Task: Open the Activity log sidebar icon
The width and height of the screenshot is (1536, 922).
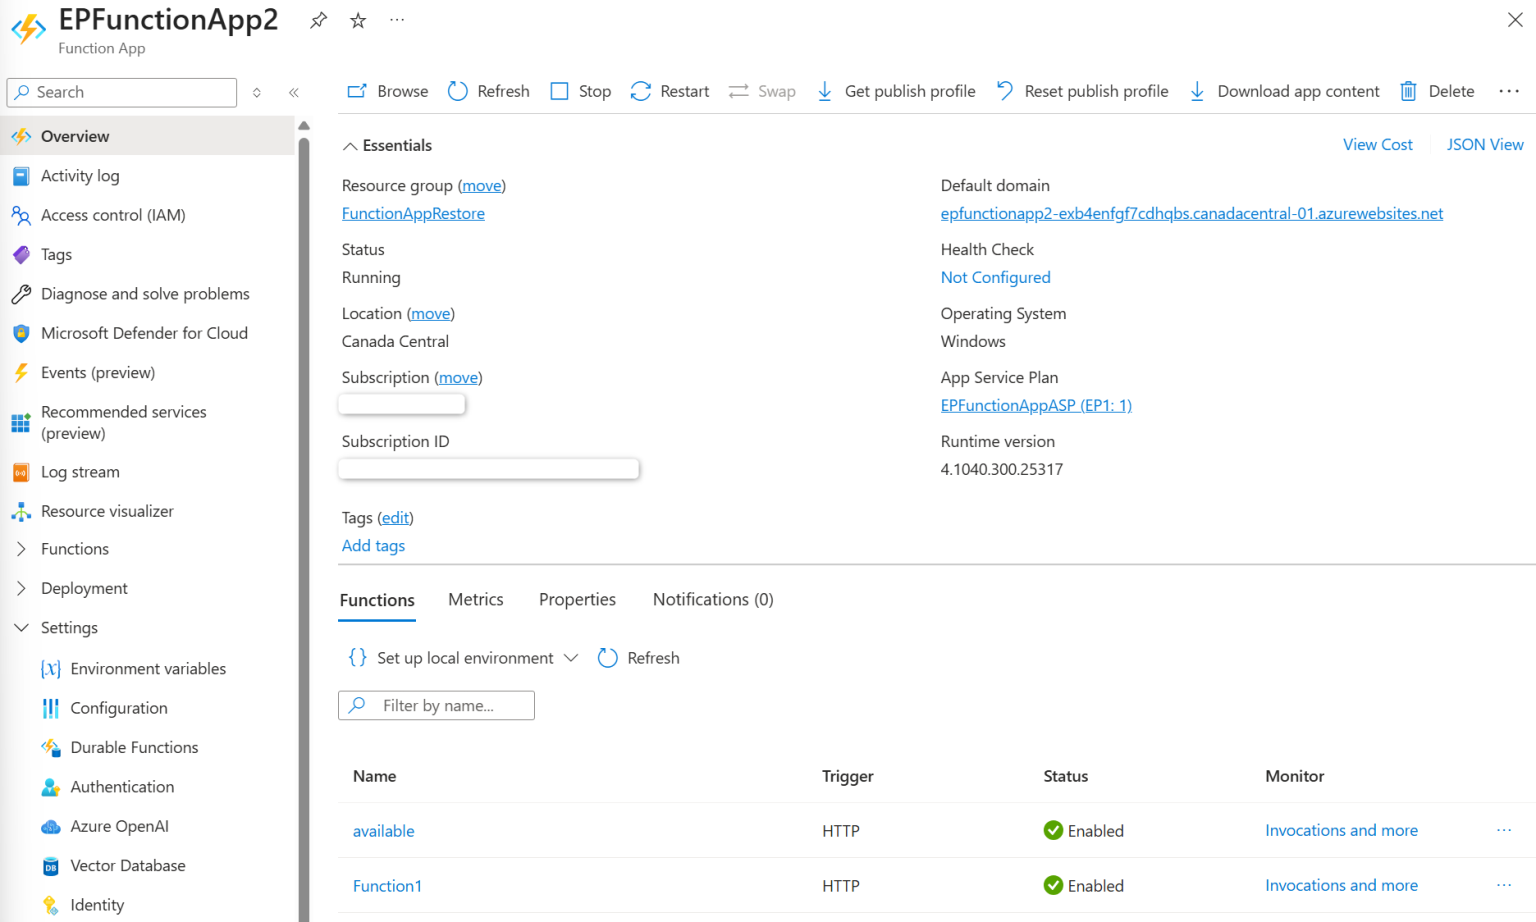Action: click(22, 176)
